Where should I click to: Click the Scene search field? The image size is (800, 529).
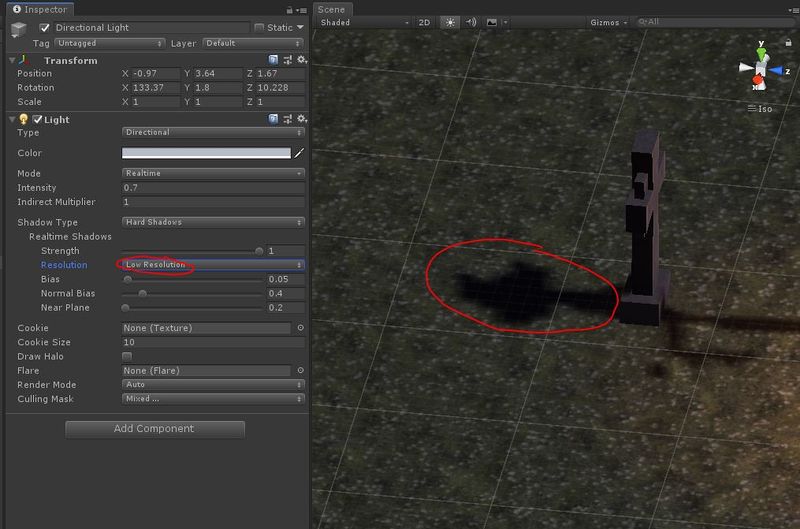(714, 22)
